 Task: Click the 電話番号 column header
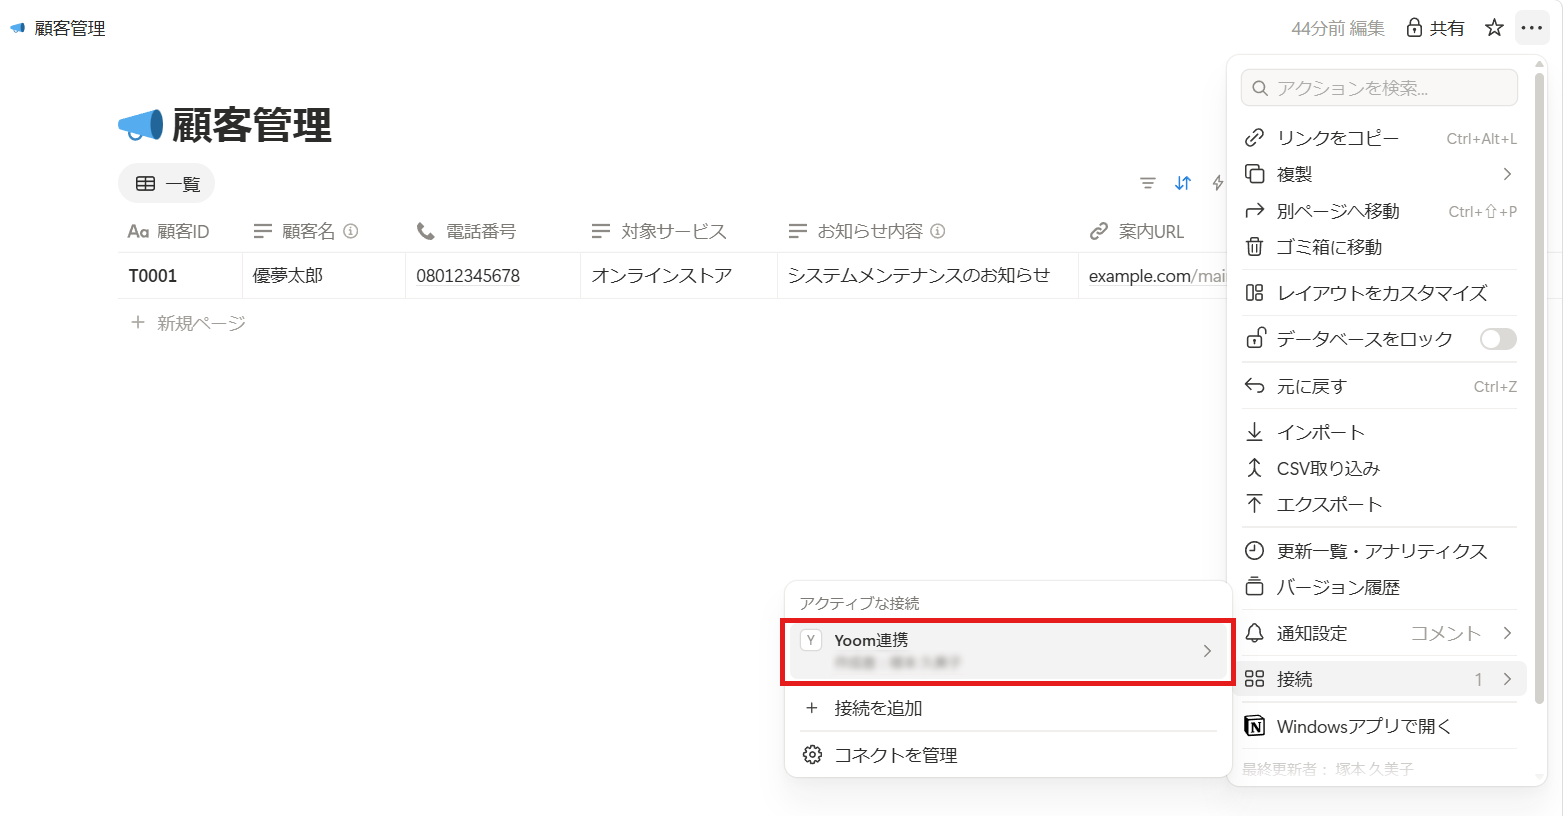(x=466, y=231)
